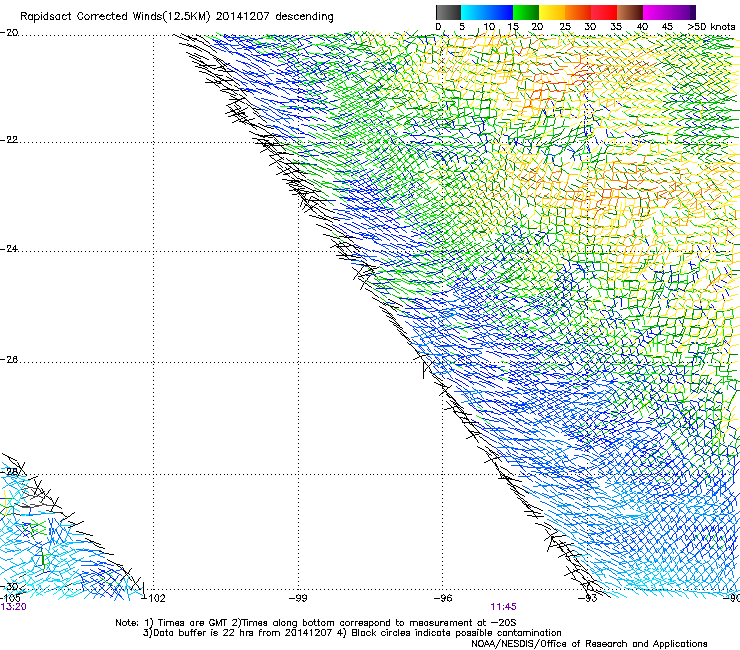740x650 pixels.
Task: Click the gray 0-5 knots legend swatch
Action: (448, 12)
